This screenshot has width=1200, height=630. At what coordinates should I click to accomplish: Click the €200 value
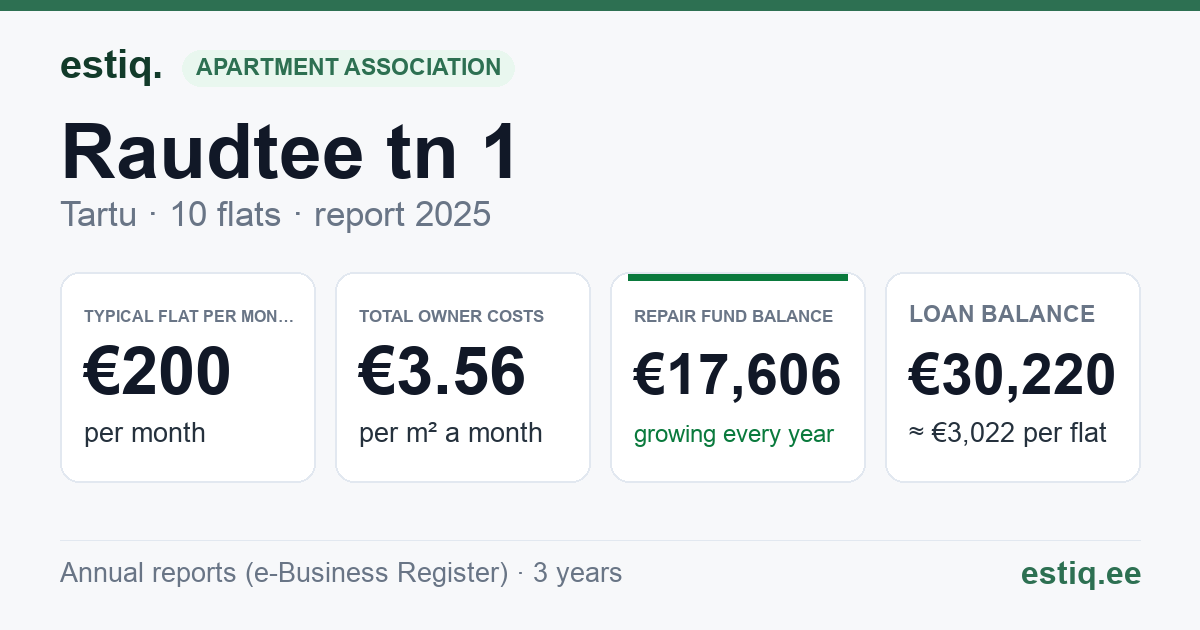157,372
